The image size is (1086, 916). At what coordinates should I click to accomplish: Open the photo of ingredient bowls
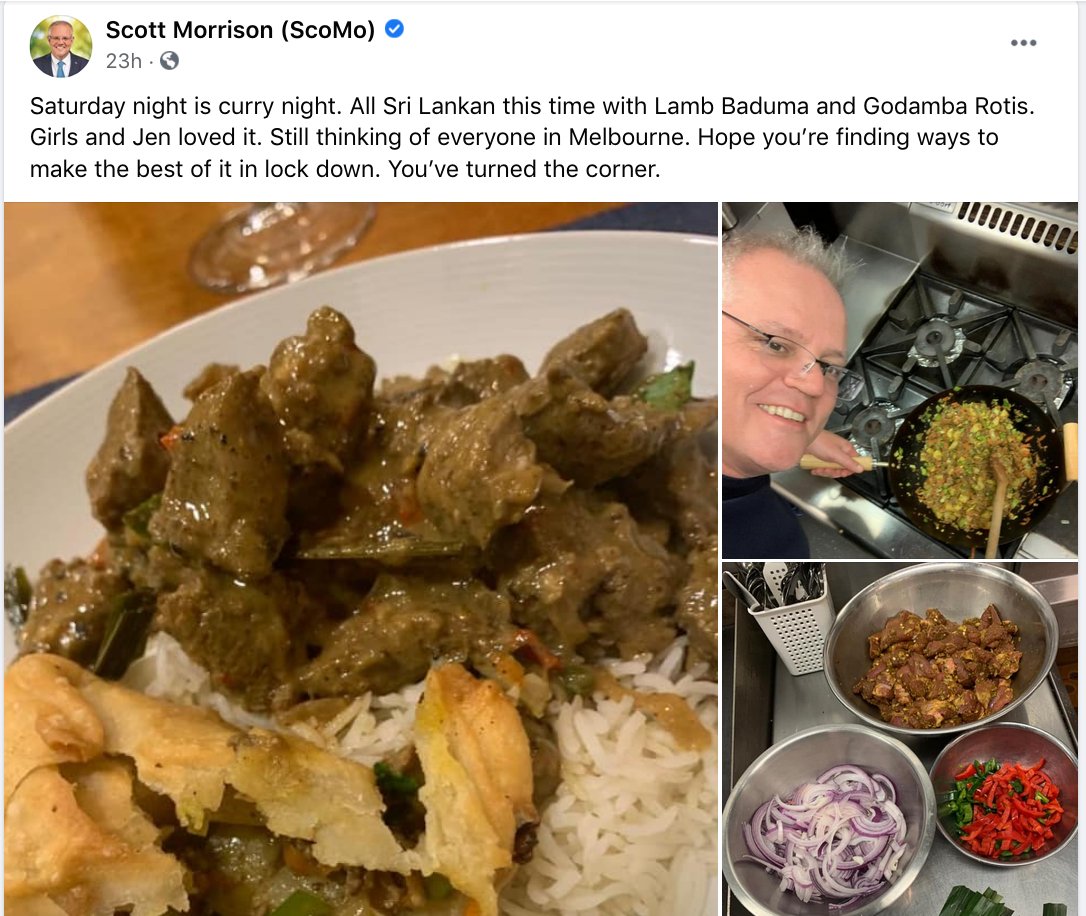(x=900, y=739)
